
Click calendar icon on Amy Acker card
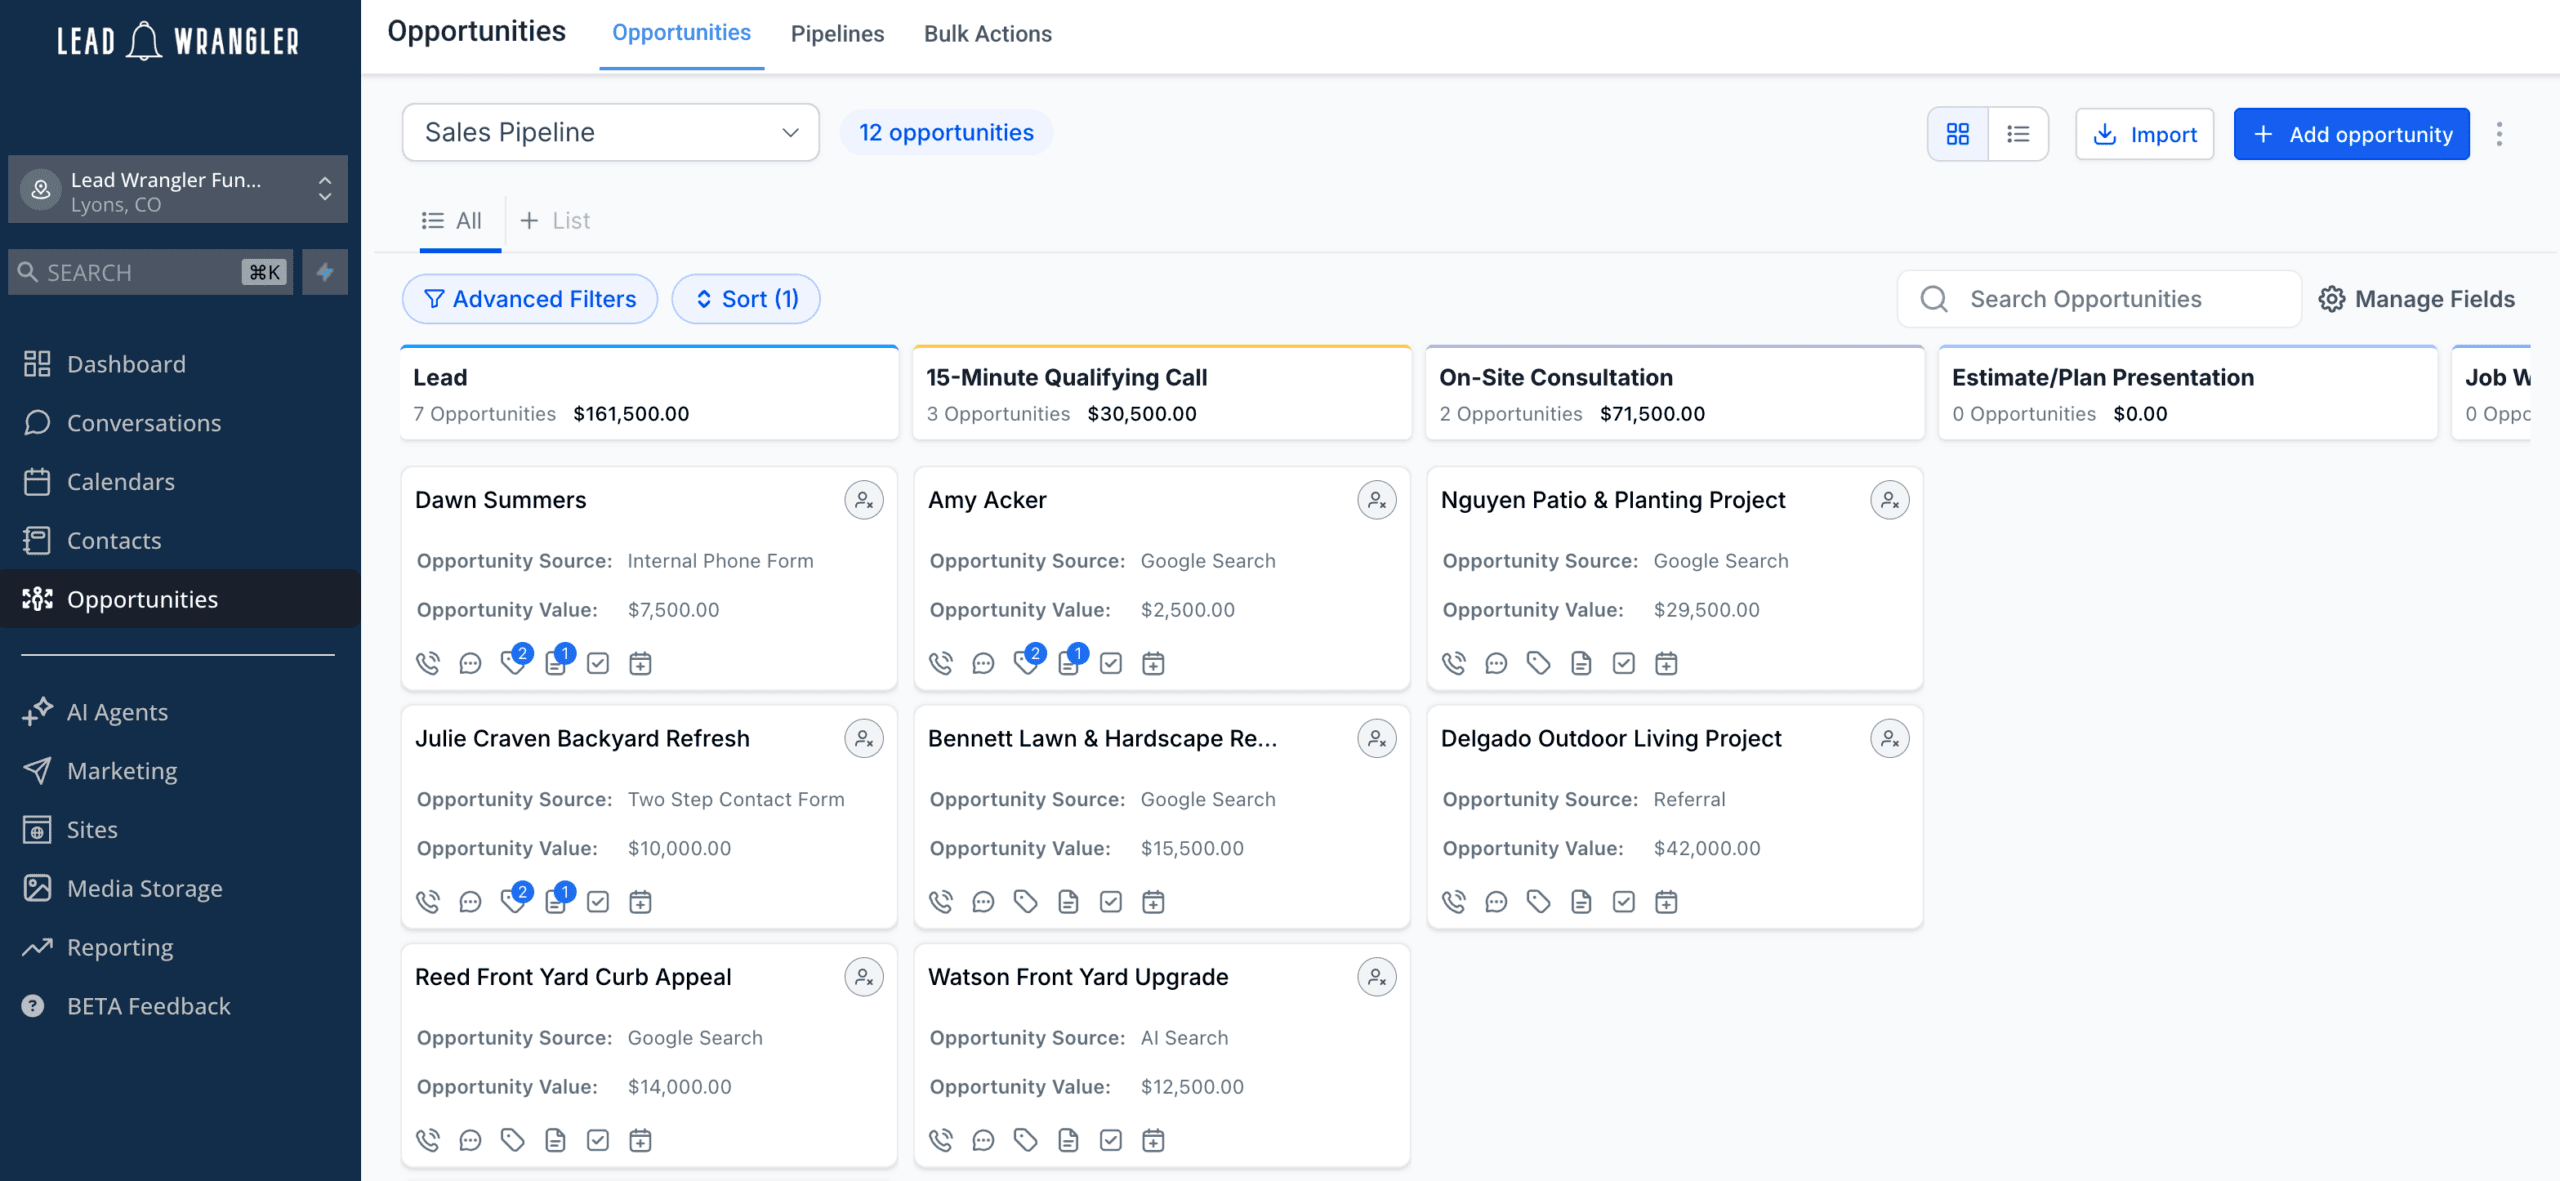coord(1153,663)
